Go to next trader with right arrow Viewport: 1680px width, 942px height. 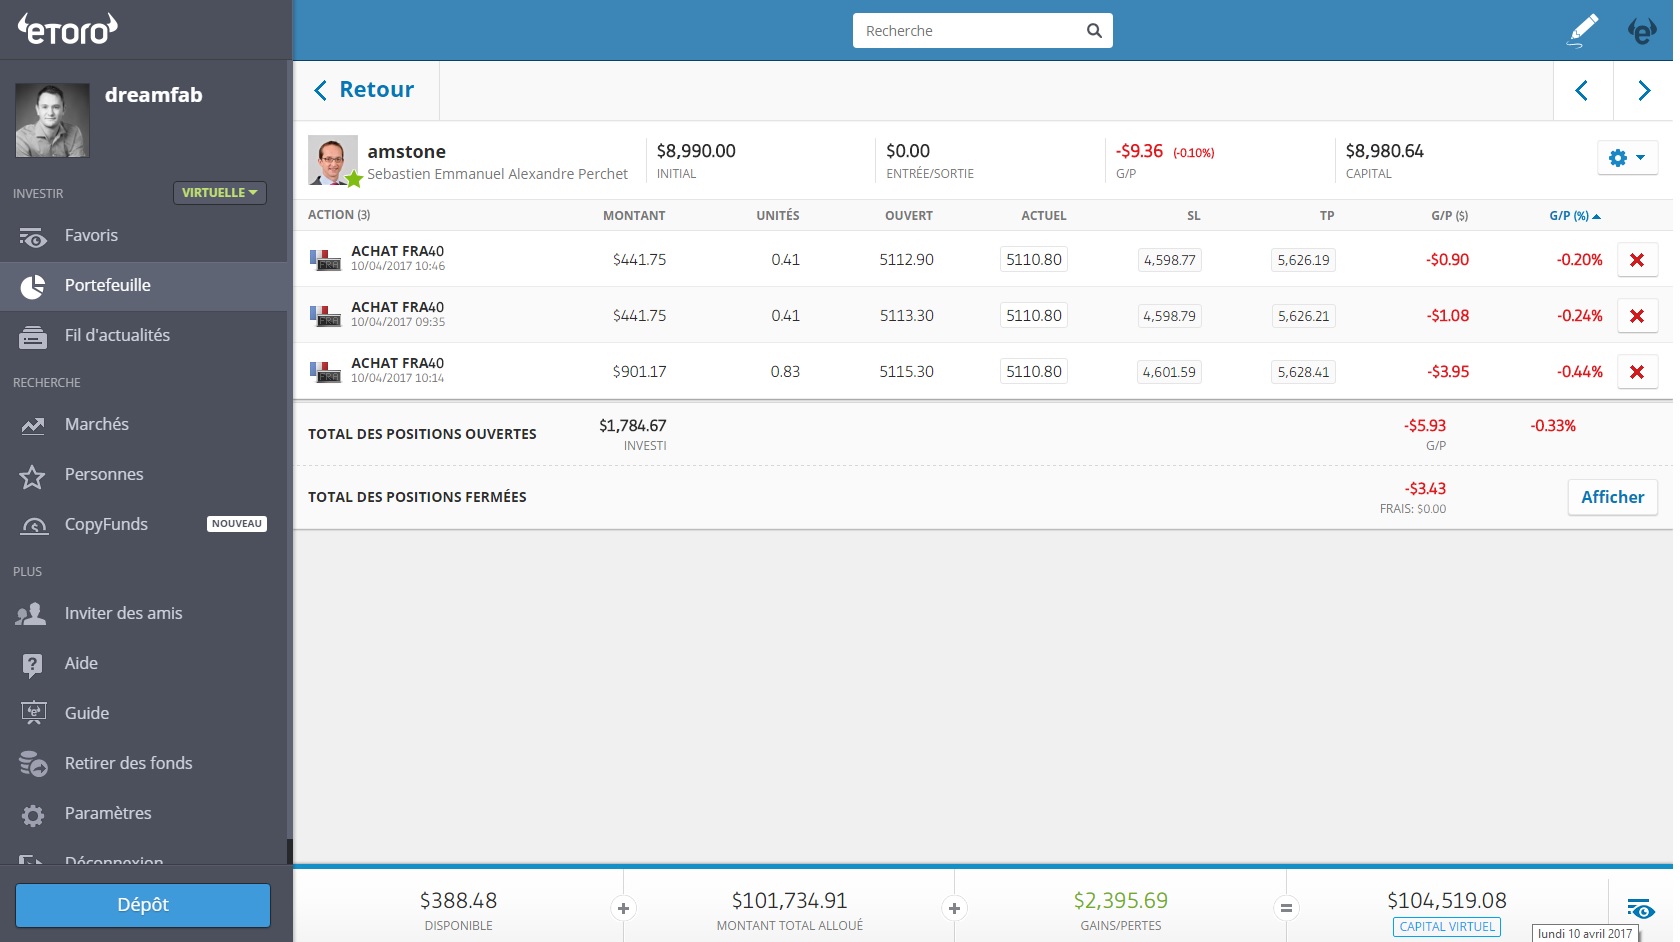coord(1643,91)
